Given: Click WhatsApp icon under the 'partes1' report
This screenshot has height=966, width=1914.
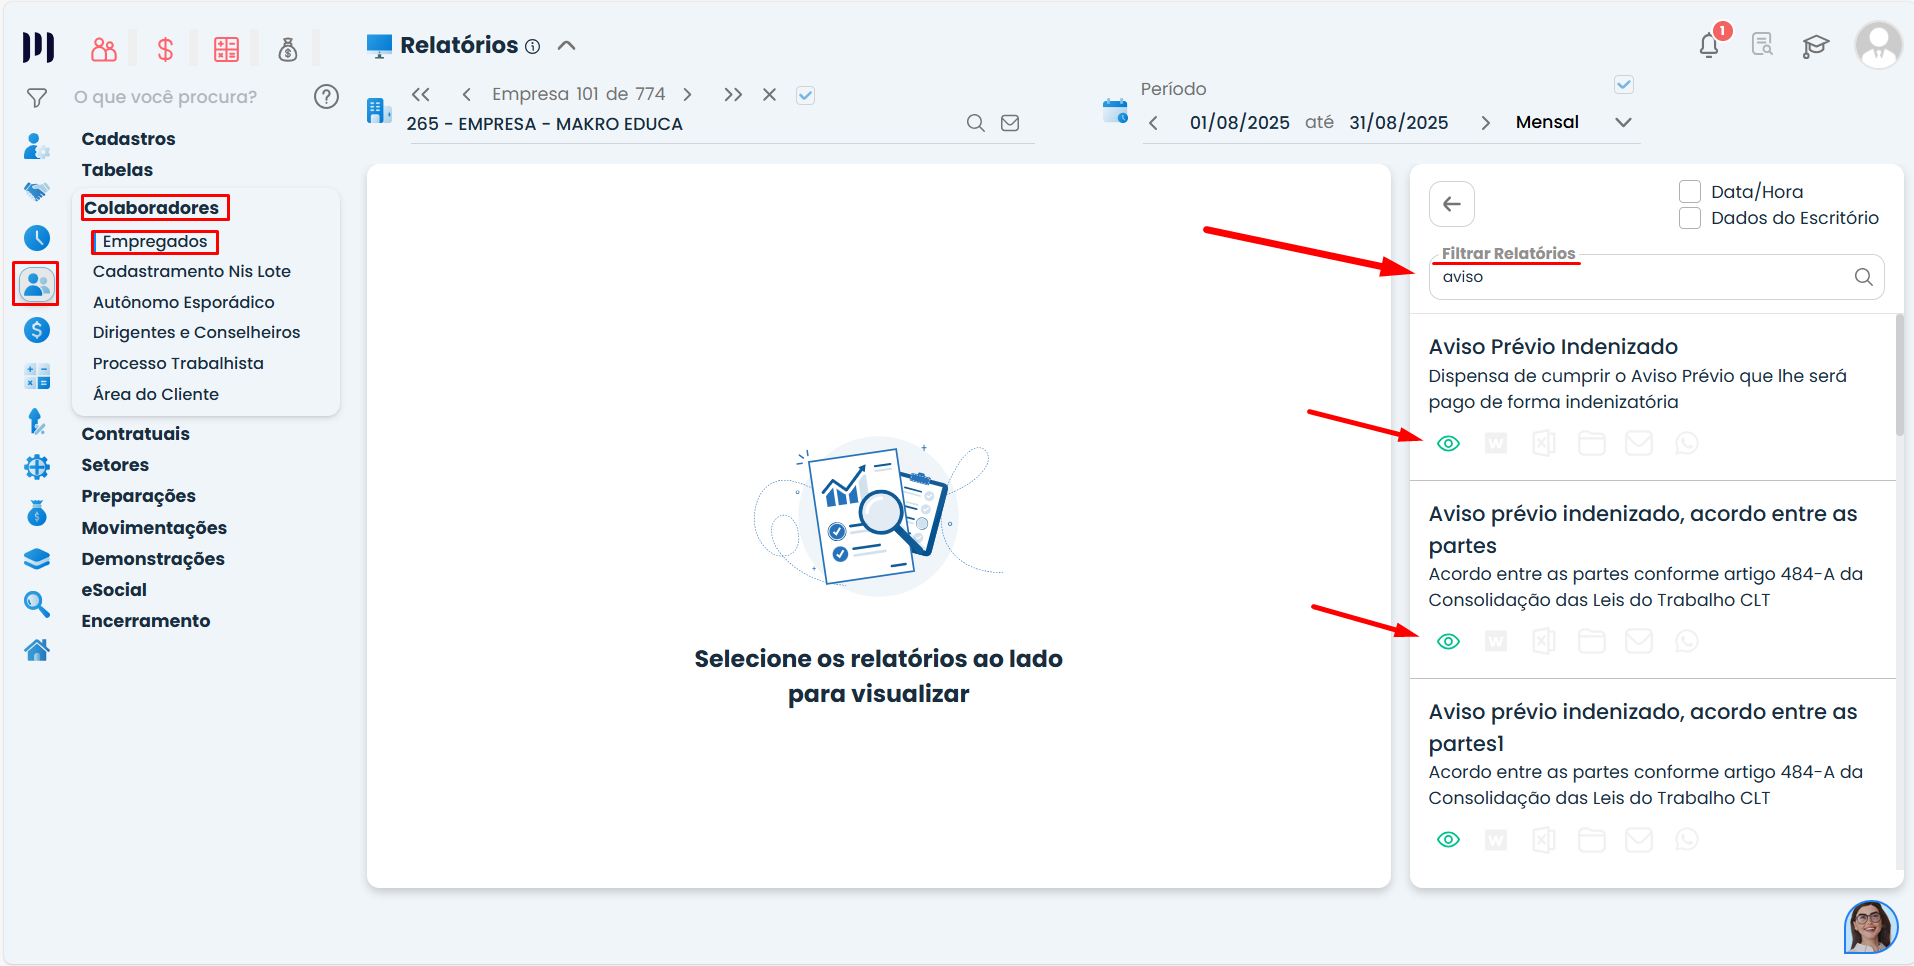Looking at the screenshot, I should tap(1687, 839).
